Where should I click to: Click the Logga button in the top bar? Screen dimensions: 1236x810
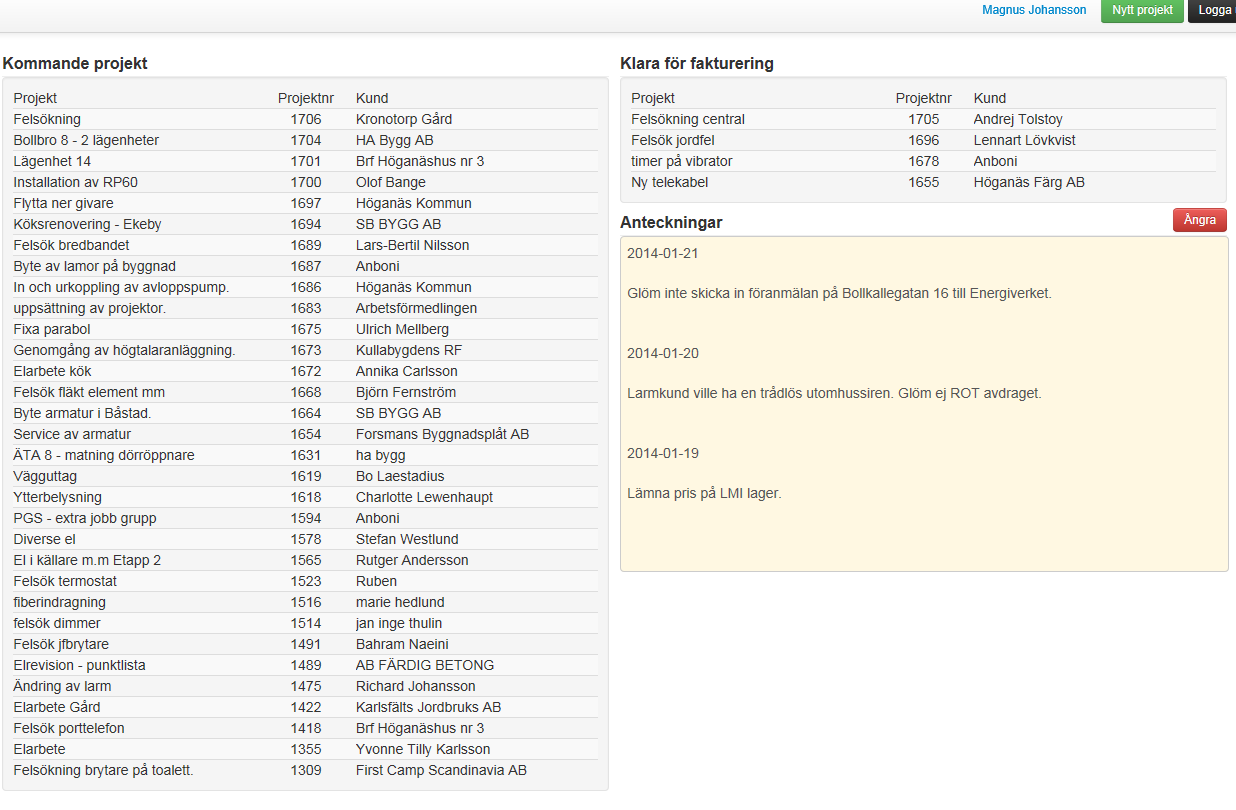tap(1213, 11)
